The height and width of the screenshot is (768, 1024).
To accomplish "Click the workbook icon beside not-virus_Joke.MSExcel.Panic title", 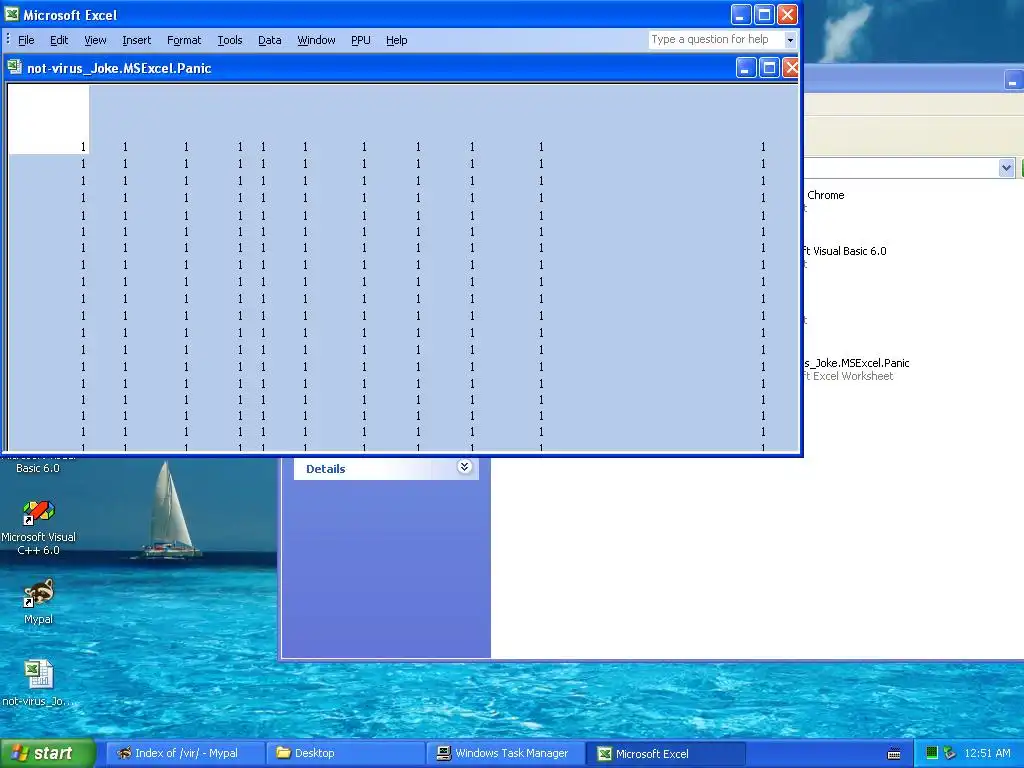I will (14, 67).
